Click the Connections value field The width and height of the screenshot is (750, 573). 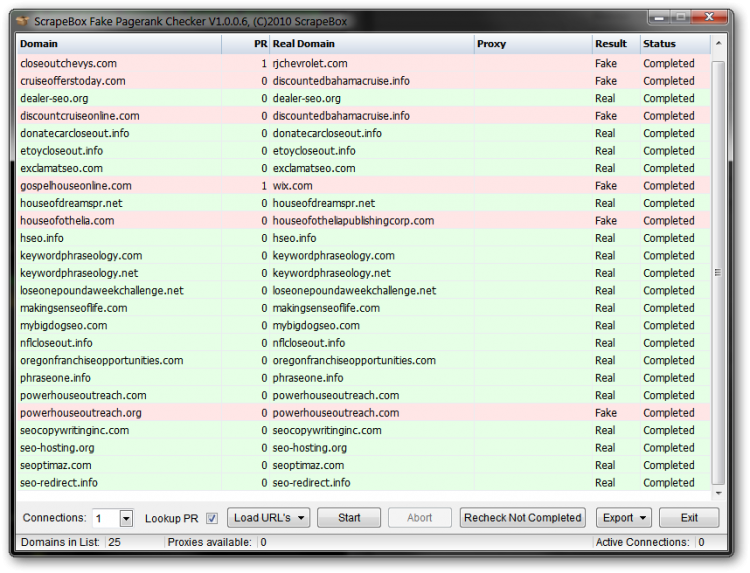(106, 518)
